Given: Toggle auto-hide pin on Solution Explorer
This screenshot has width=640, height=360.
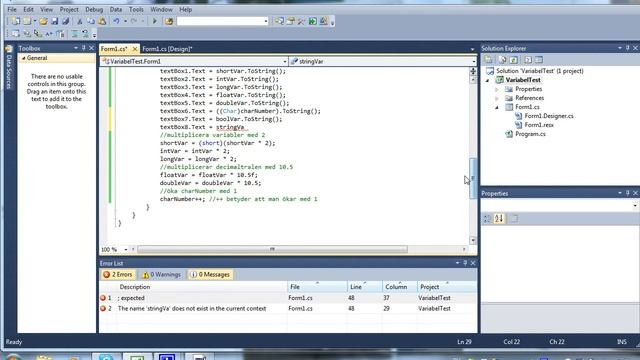Looking at the screenshot, I should (628, 48).
